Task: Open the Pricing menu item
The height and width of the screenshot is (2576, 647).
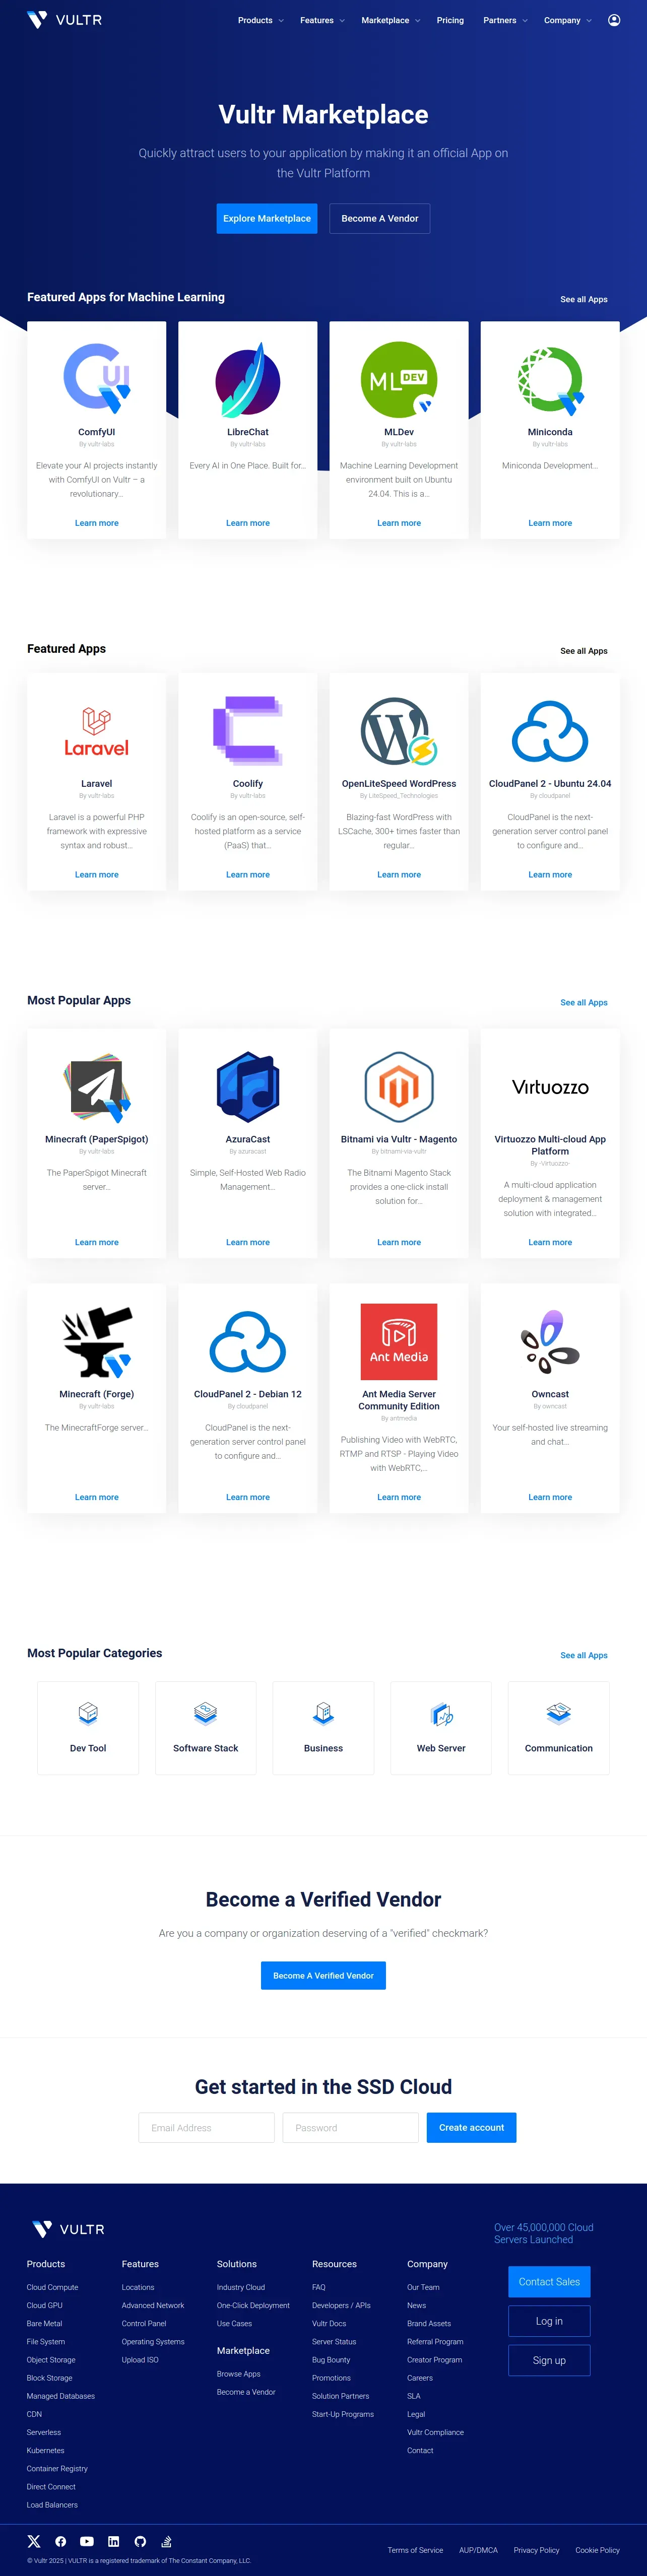Action: coord(450,20)
